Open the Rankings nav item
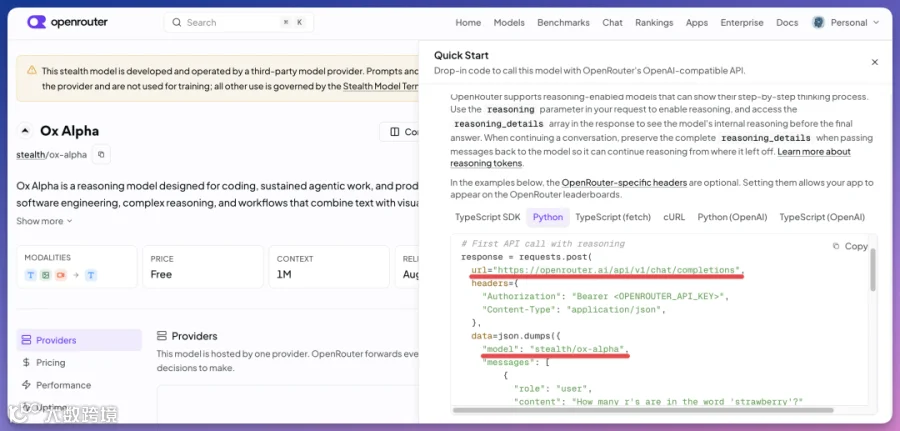 click(654, 22)
